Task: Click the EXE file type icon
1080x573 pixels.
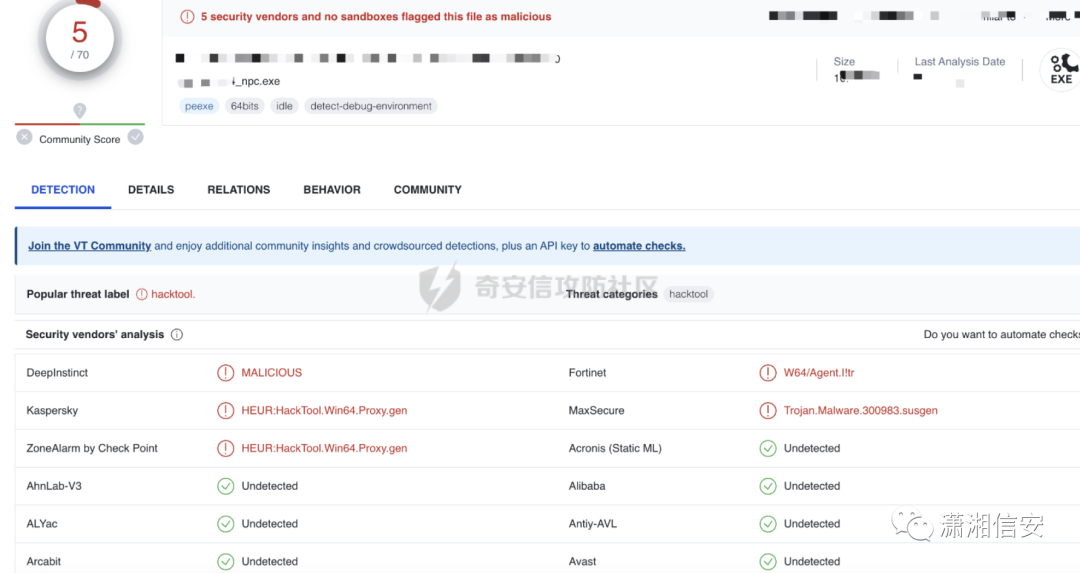Action: click(1061, 70)
